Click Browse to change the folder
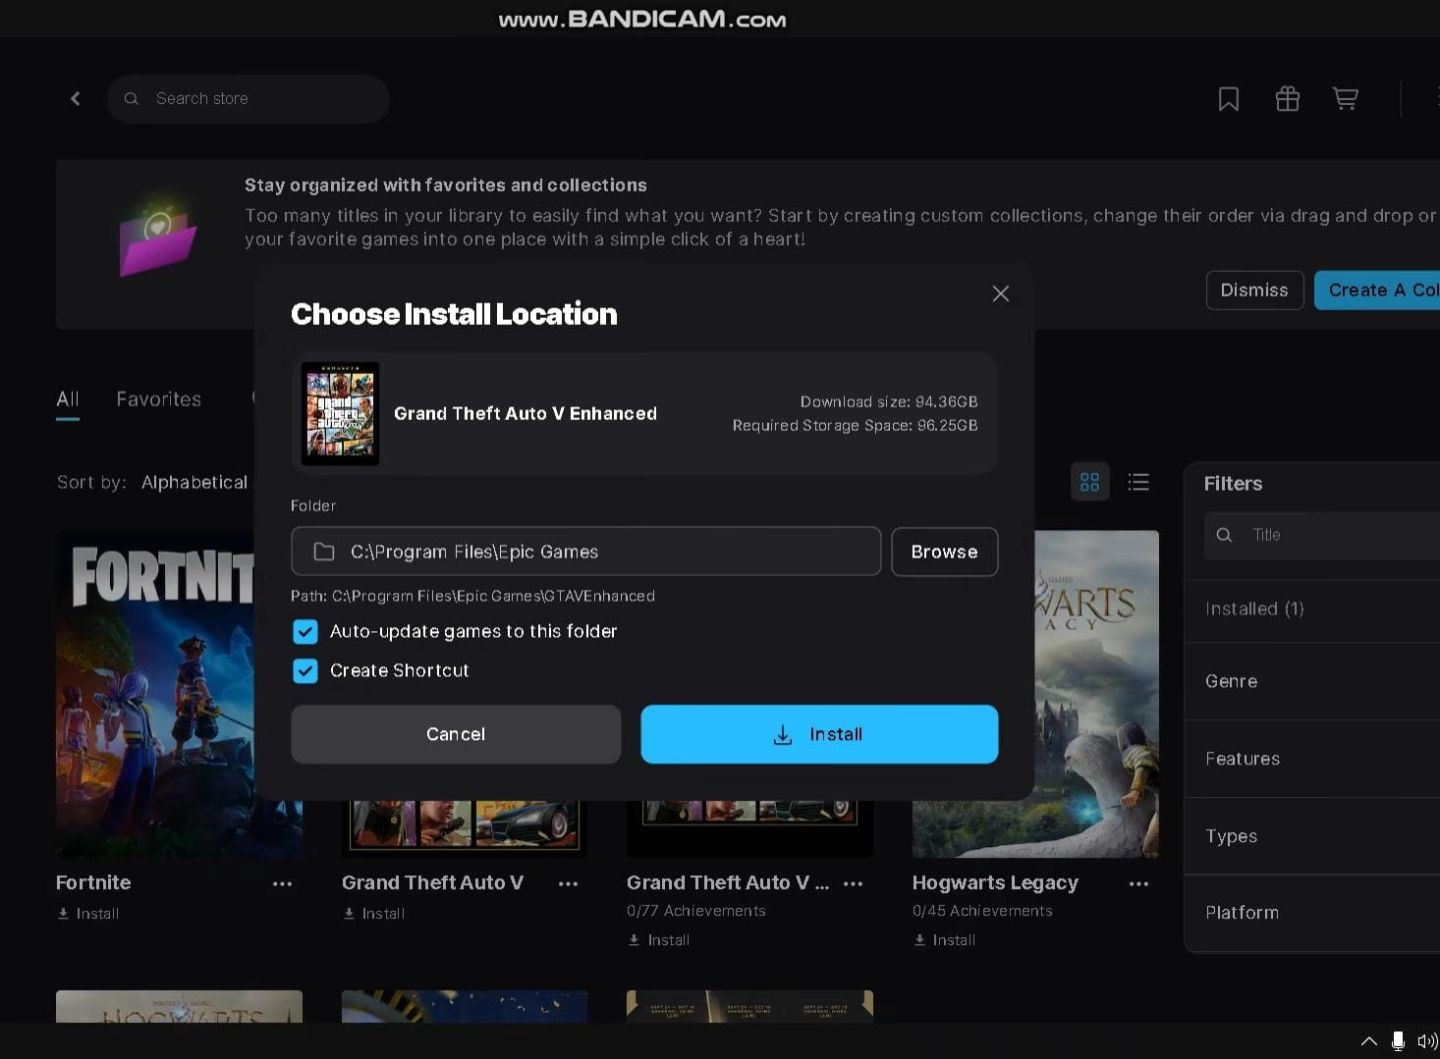Viewport: 1440px width, 1059px height. pyautogui.click(x=944, y=551)
